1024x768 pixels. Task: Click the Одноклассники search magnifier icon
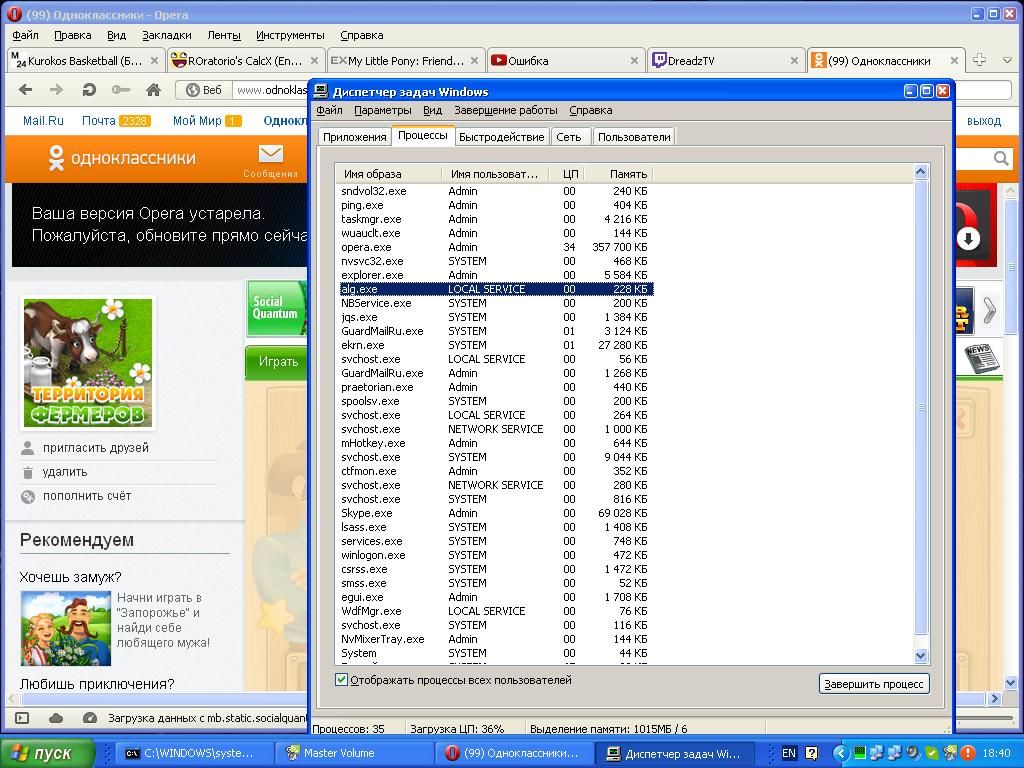pyautogui.click(x=1000, y=158)
